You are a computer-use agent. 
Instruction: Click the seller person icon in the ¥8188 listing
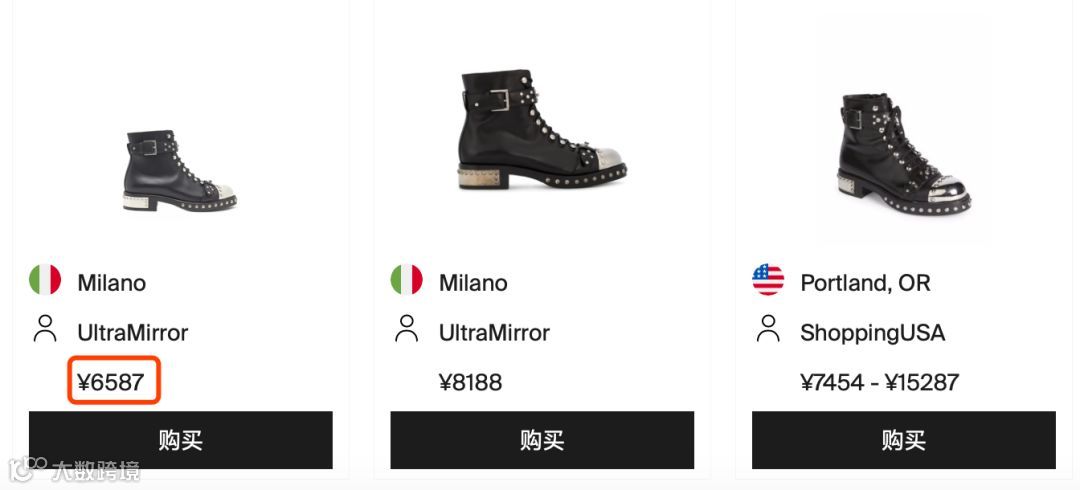point(406,329)
